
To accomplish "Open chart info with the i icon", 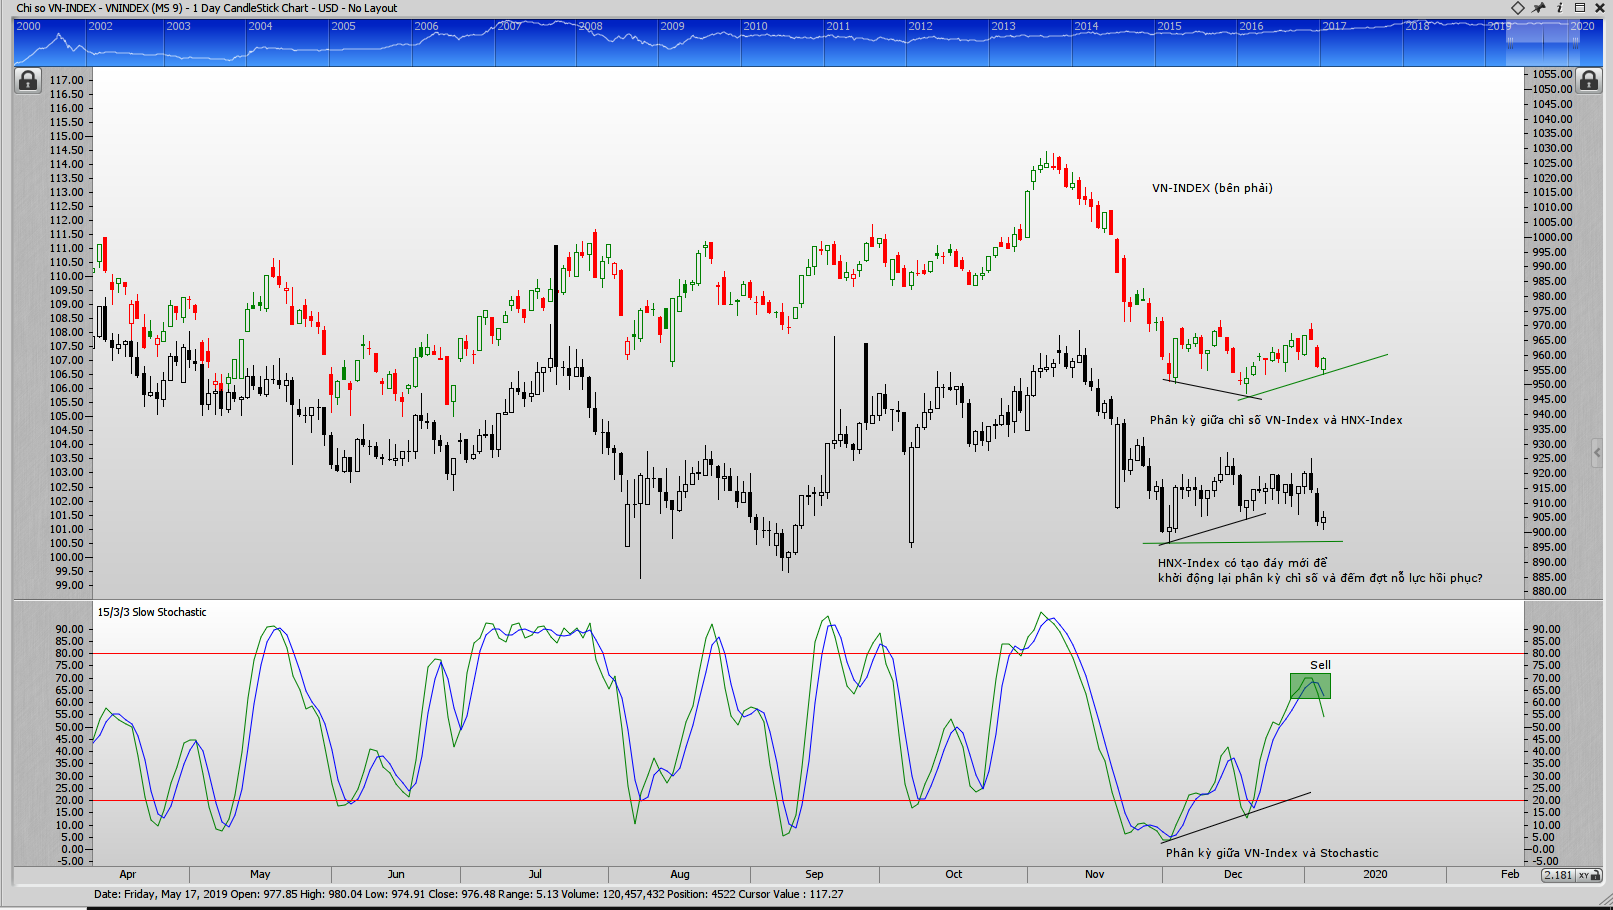I will 1559,8.
